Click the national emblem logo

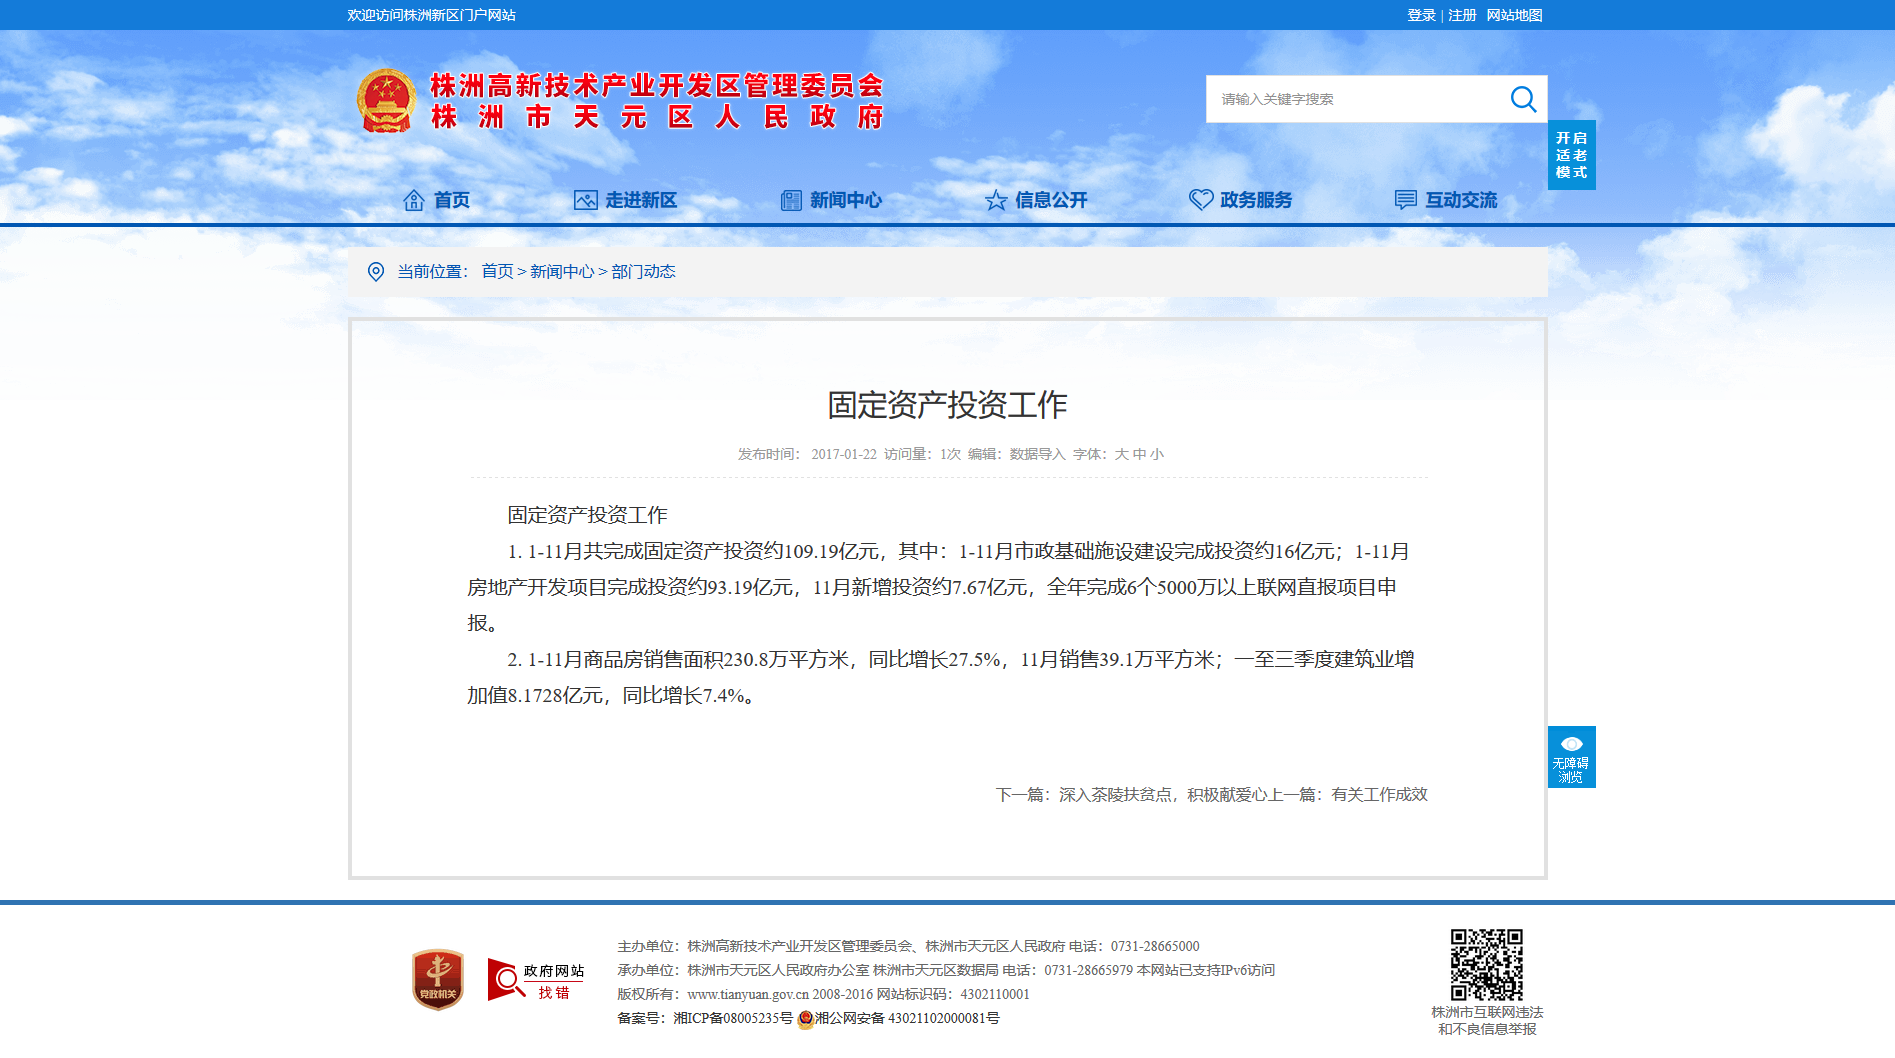coord(386,101)
